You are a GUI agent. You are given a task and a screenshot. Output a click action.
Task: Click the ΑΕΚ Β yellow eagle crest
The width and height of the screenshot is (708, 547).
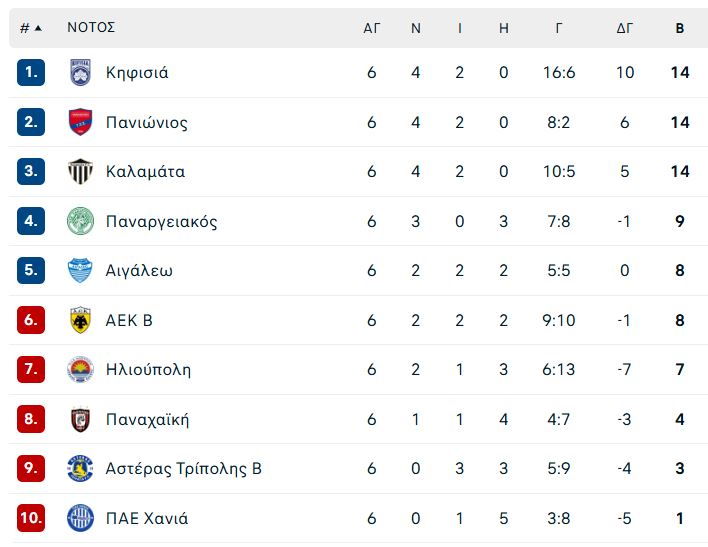tap(80, 320)
